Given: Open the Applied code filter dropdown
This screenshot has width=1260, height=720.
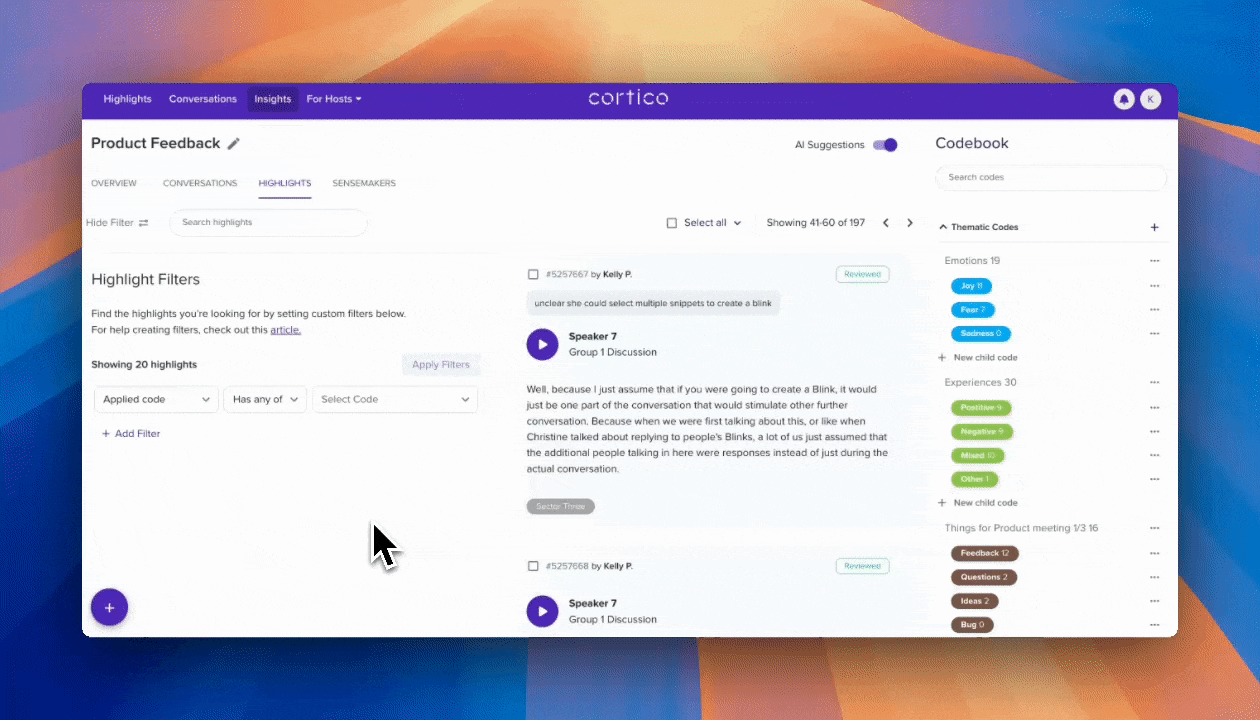Looking at the screenshot, I should [x=157, y=399].
